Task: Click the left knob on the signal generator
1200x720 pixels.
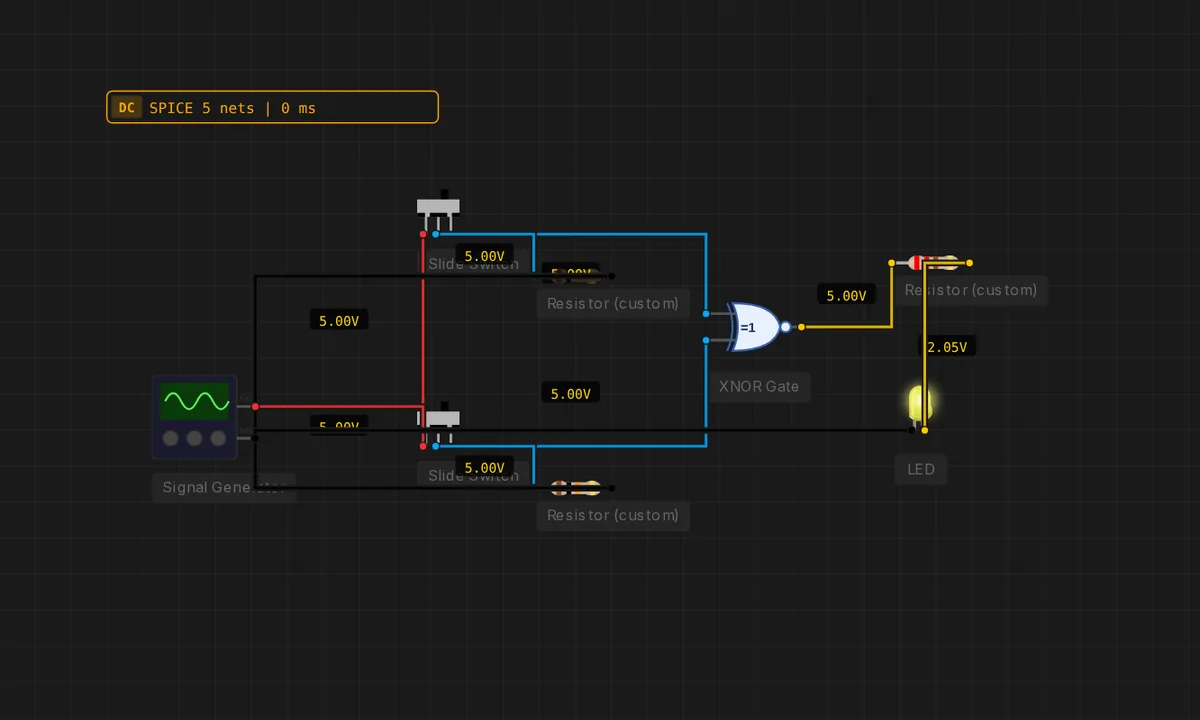Action: tap(171, 438)
